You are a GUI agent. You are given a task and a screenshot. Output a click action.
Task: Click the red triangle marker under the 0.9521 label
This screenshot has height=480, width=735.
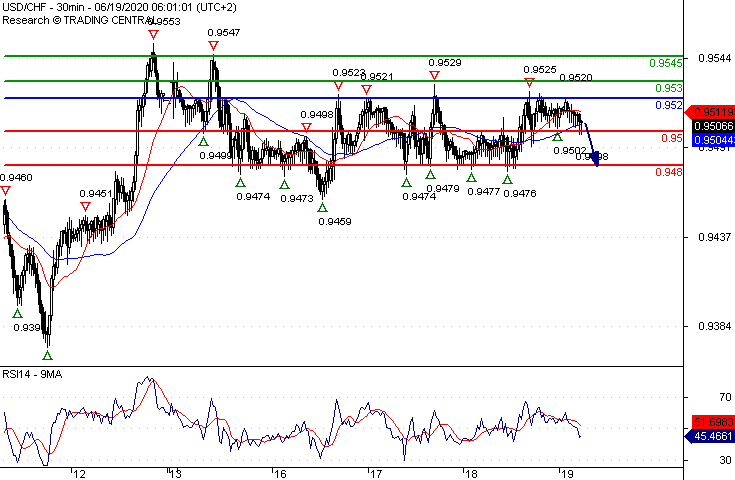[x=367, y=89]
